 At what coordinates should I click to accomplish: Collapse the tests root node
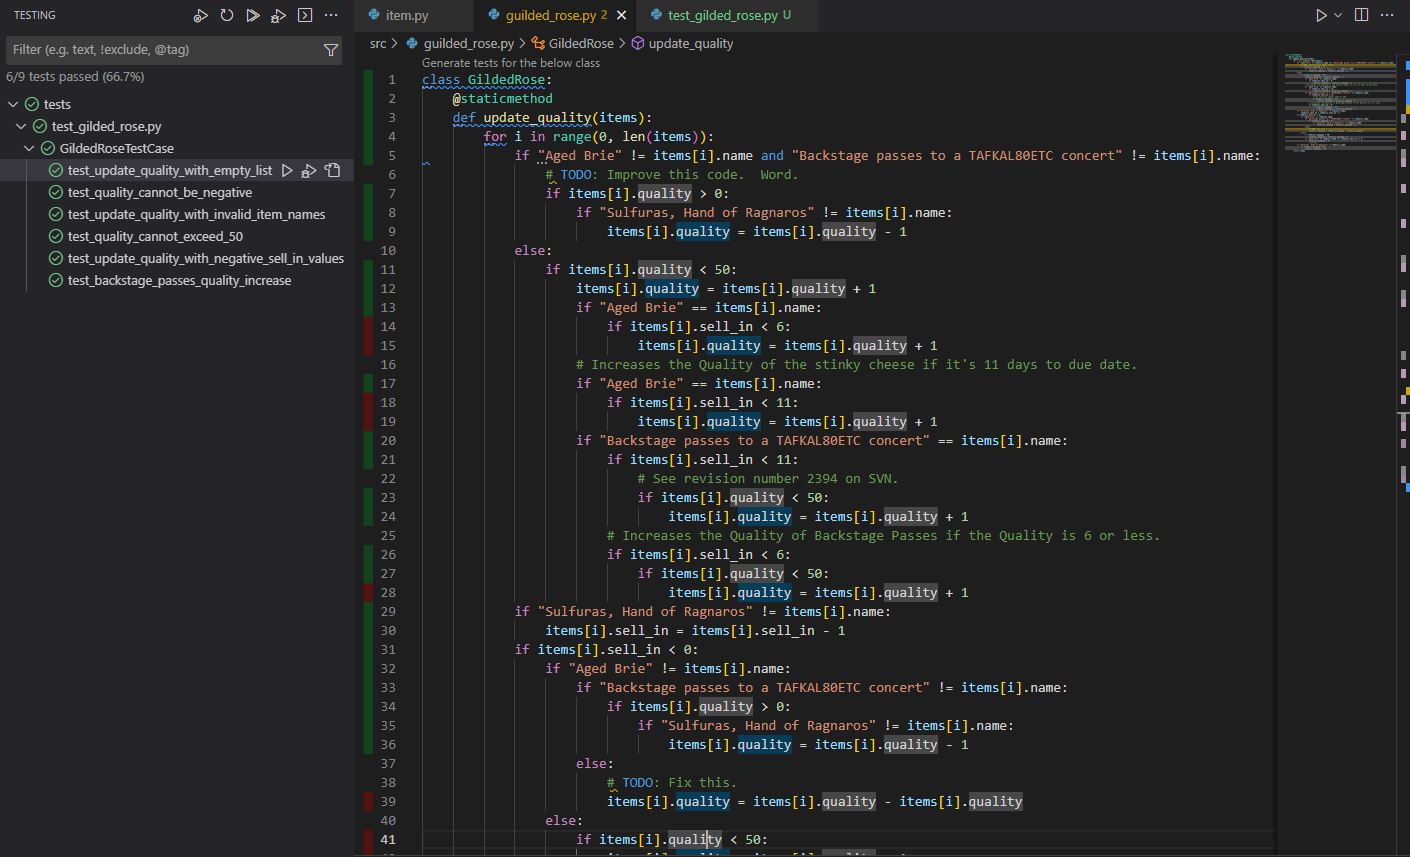(x=13, y=104)
